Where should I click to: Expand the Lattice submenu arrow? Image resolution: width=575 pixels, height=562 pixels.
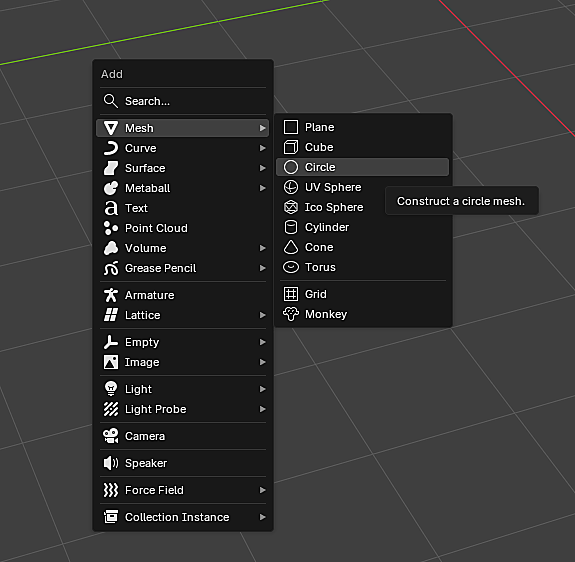tap(263, 315)
